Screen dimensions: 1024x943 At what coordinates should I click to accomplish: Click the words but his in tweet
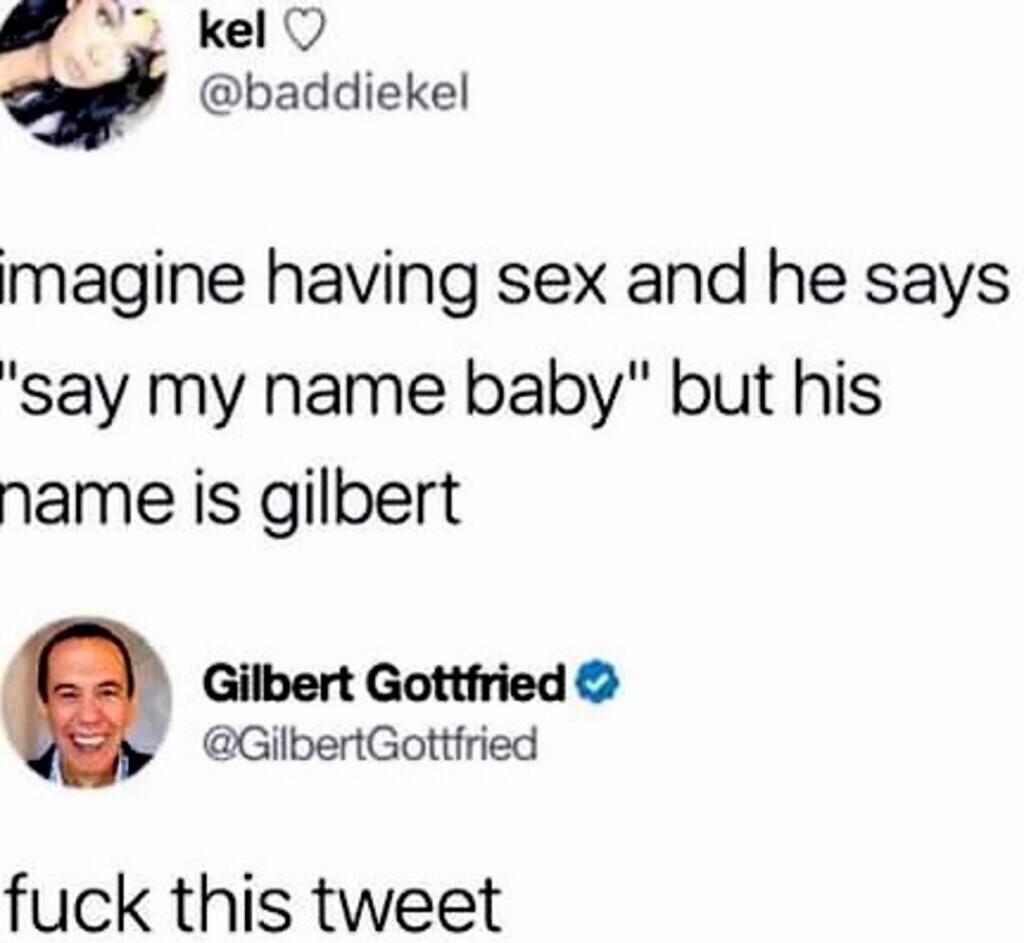tap(777, 387)
